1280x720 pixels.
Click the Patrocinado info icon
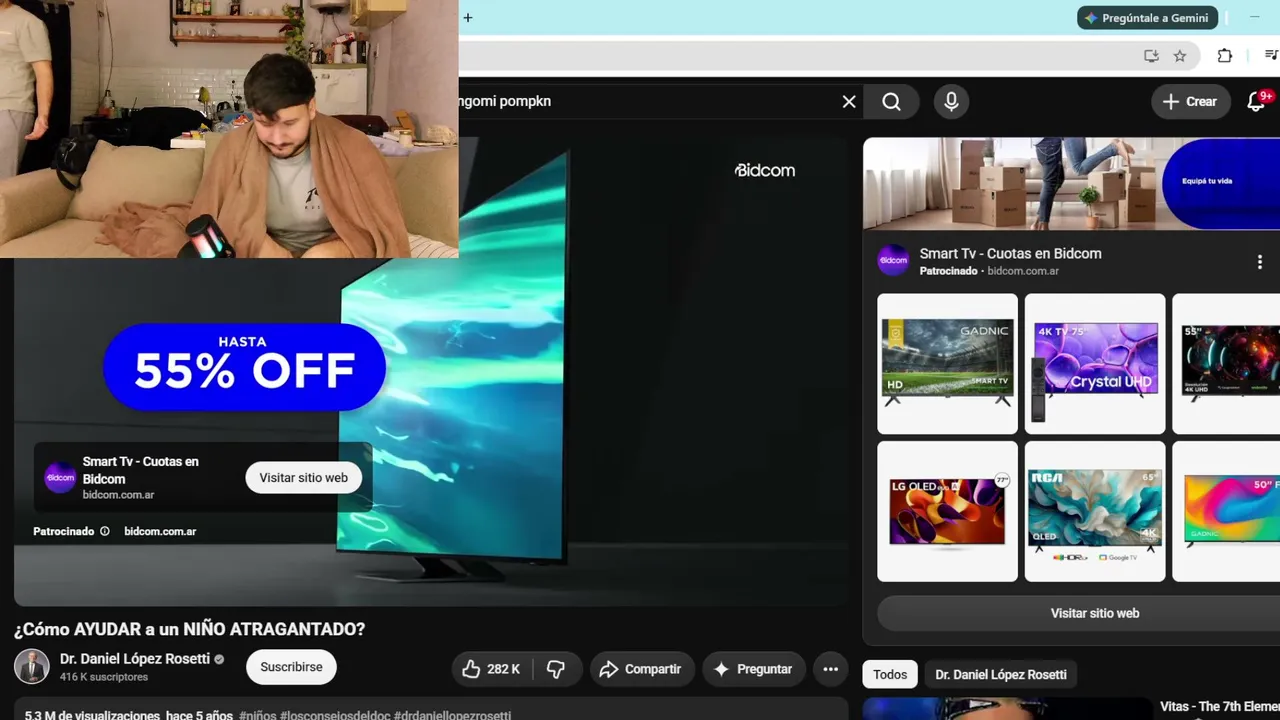point(104,531)
